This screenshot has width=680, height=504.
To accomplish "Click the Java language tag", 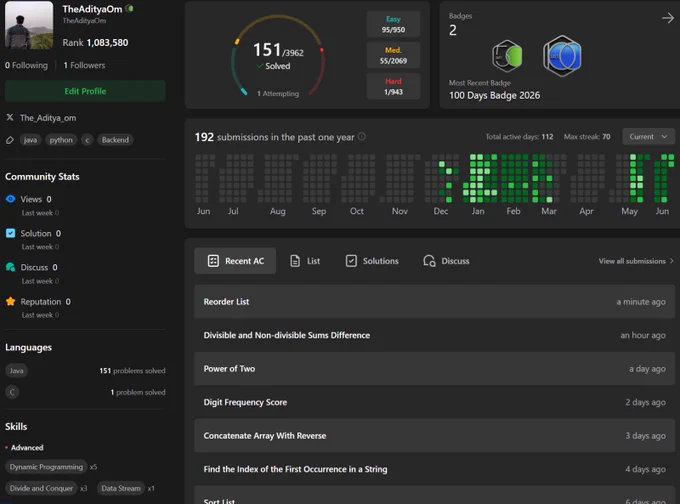I will point(16,370).
